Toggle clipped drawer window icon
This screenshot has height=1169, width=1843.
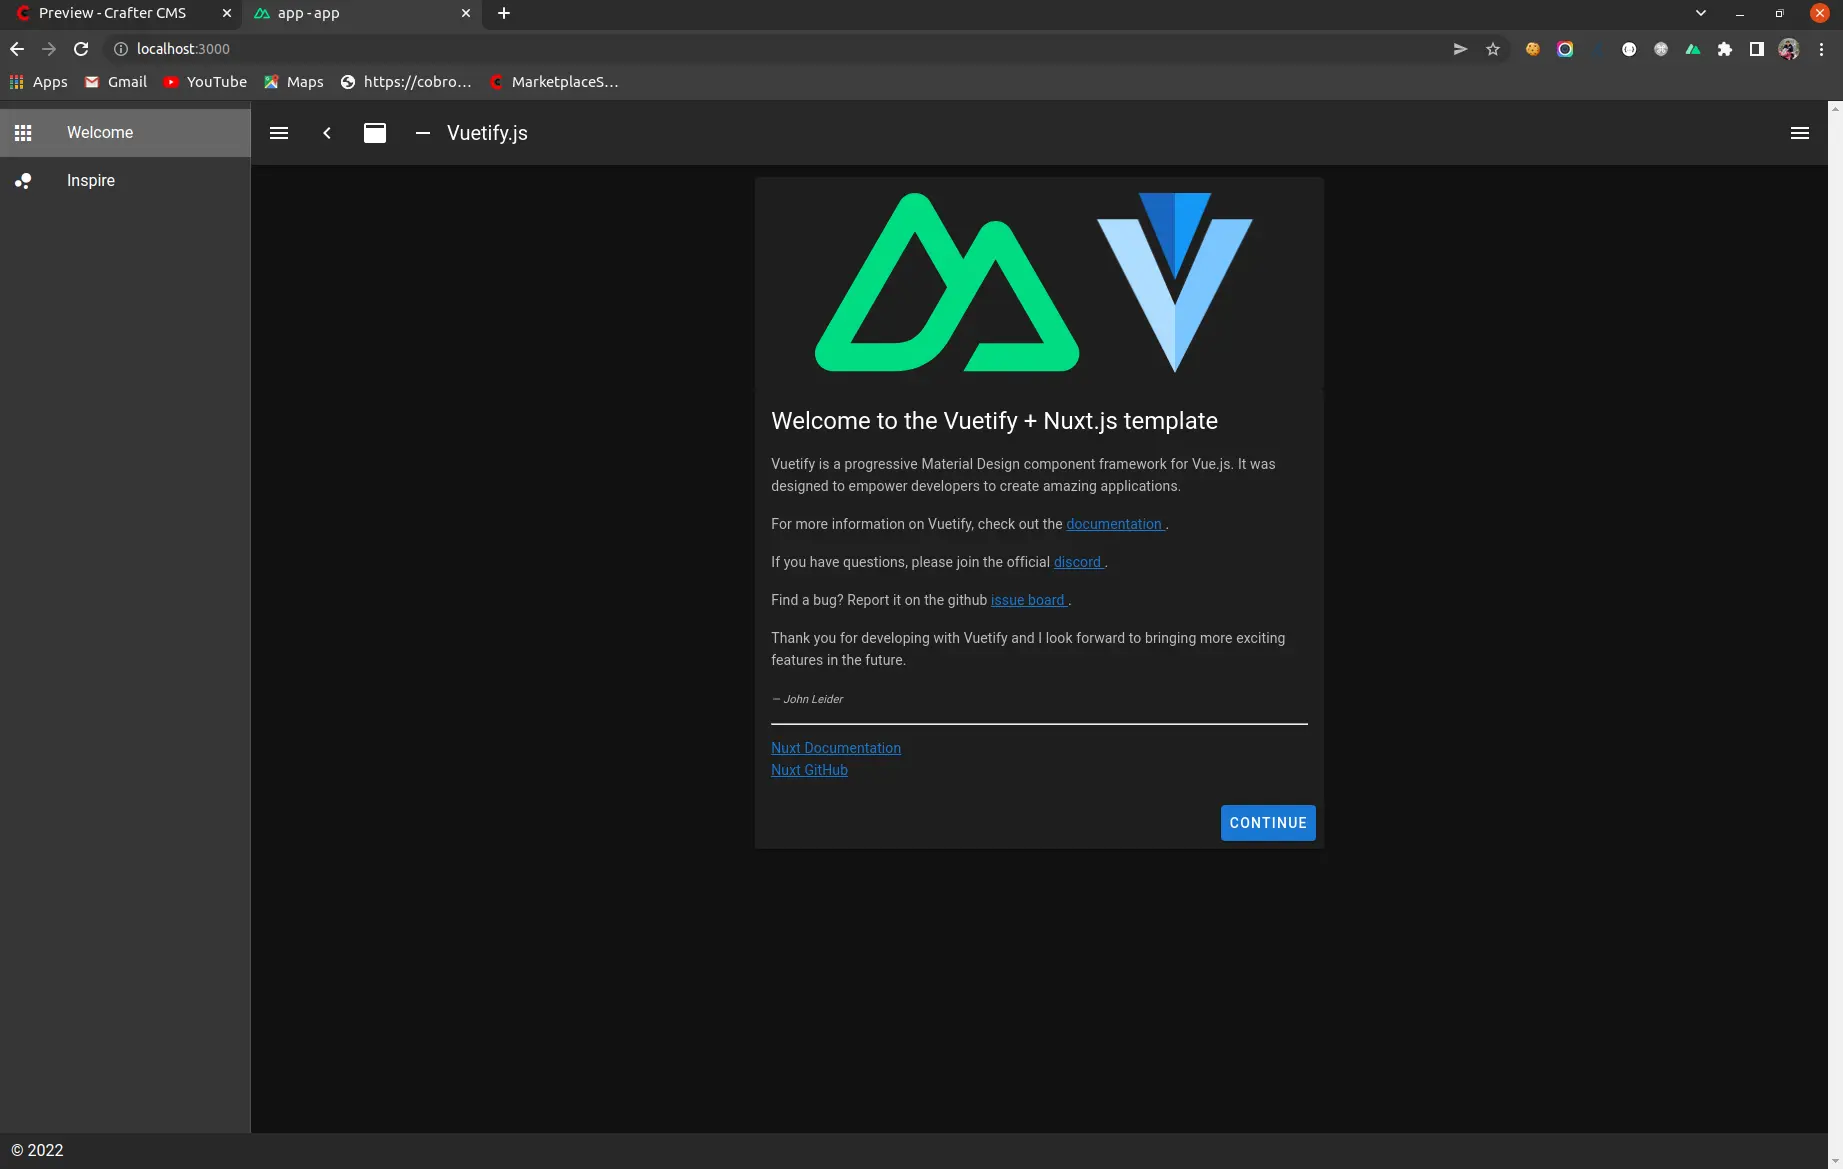coord(375,133)
